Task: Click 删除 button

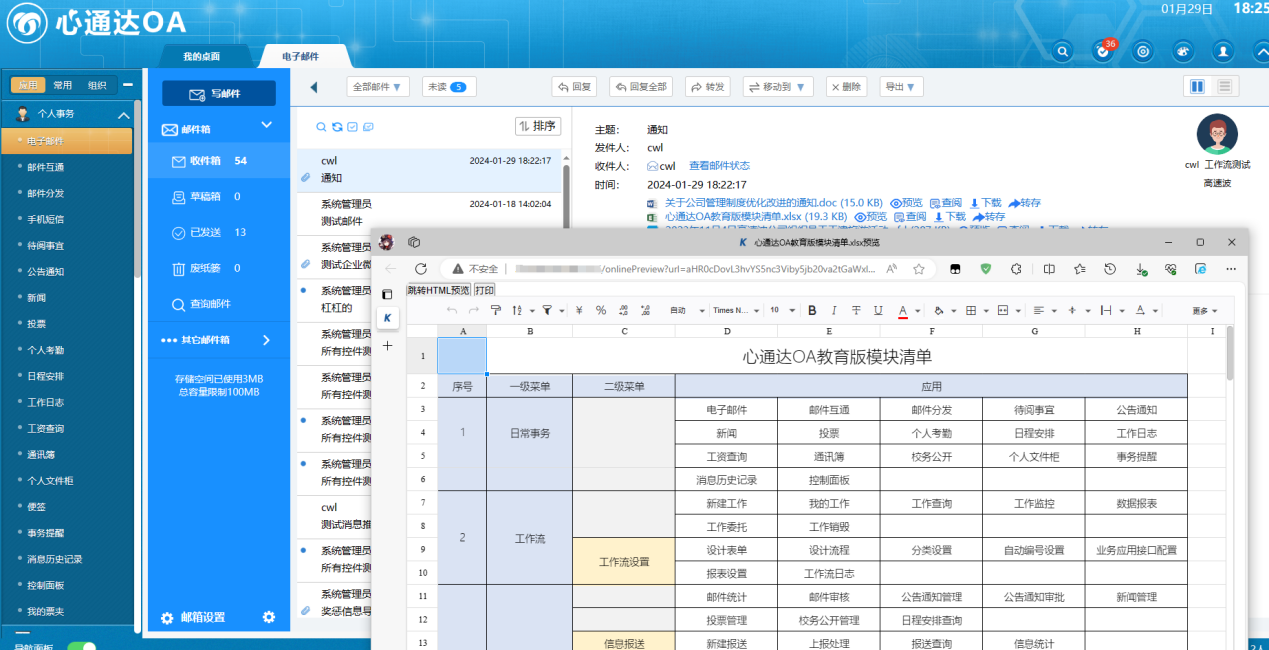Action: pyautogui.click(x=846, y=87)
